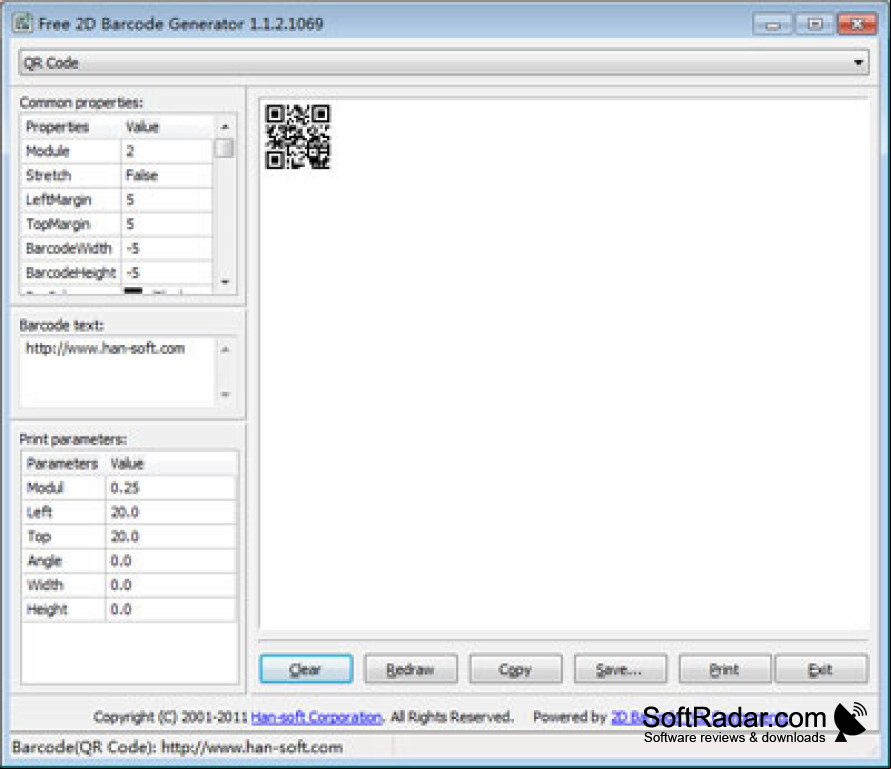Click the Parameters column header
The height and width of the screenshot is (769, 891).
(x=64, y=463)
